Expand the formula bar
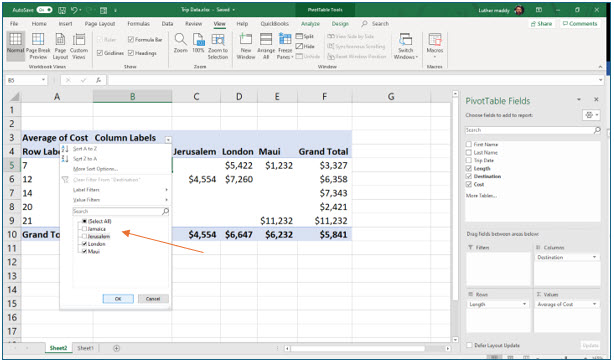 (601, 80)
